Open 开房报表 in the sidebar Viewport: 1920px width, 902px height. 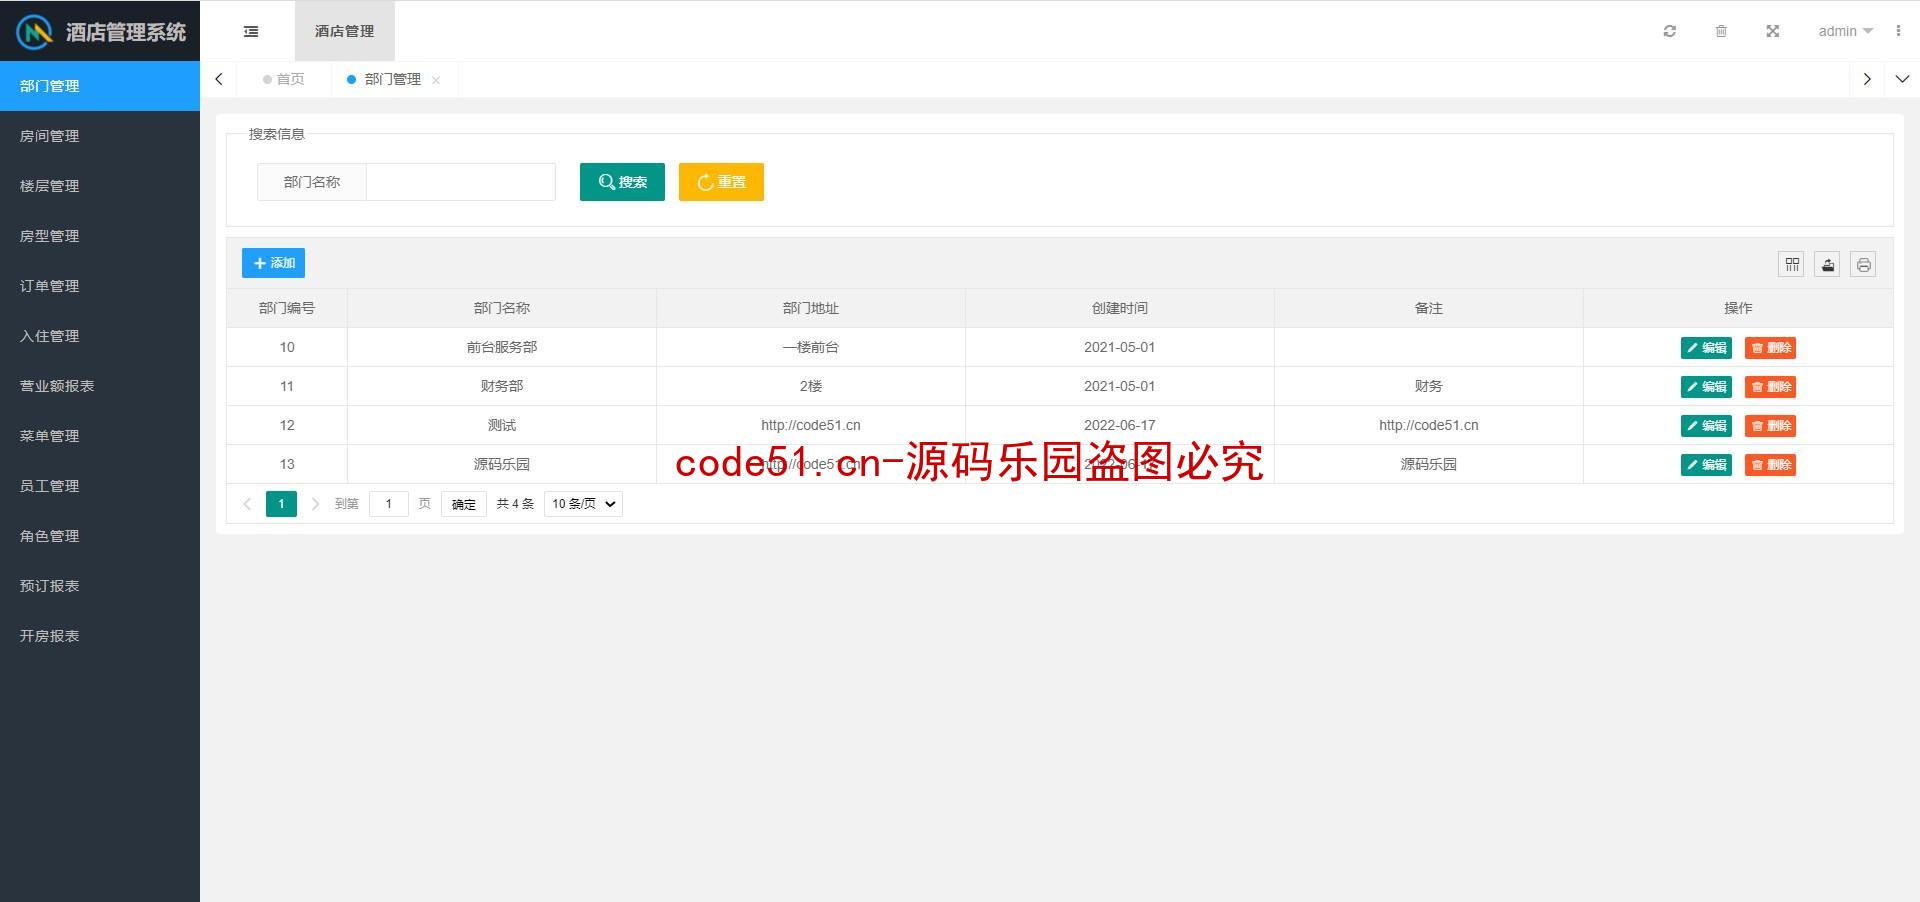click(x=100, y=636)
